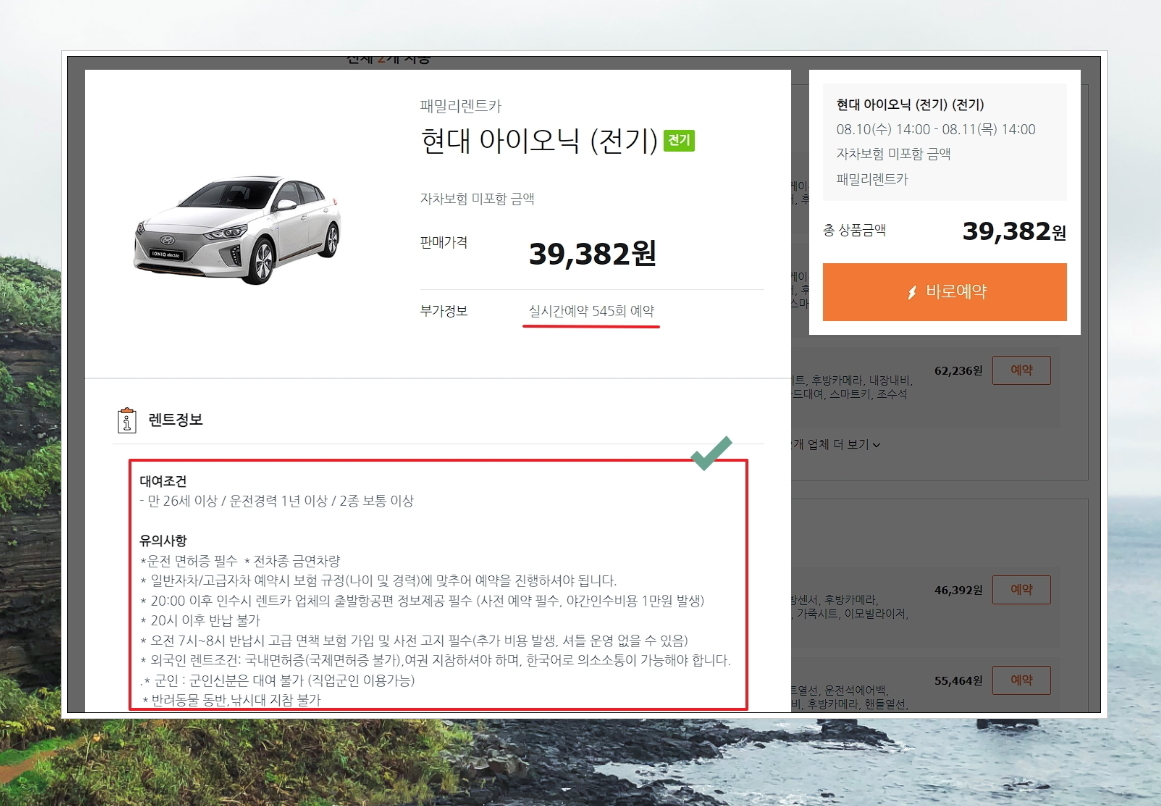This screenshot has width=1161, height=806.
Task: Click the 유의사항 heading
Action: [163, 541]
